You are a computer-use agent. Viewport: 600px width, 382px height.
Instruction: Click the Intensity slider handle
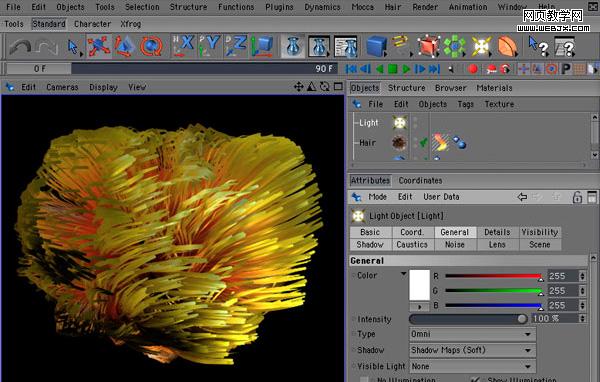tap(522, 319)
